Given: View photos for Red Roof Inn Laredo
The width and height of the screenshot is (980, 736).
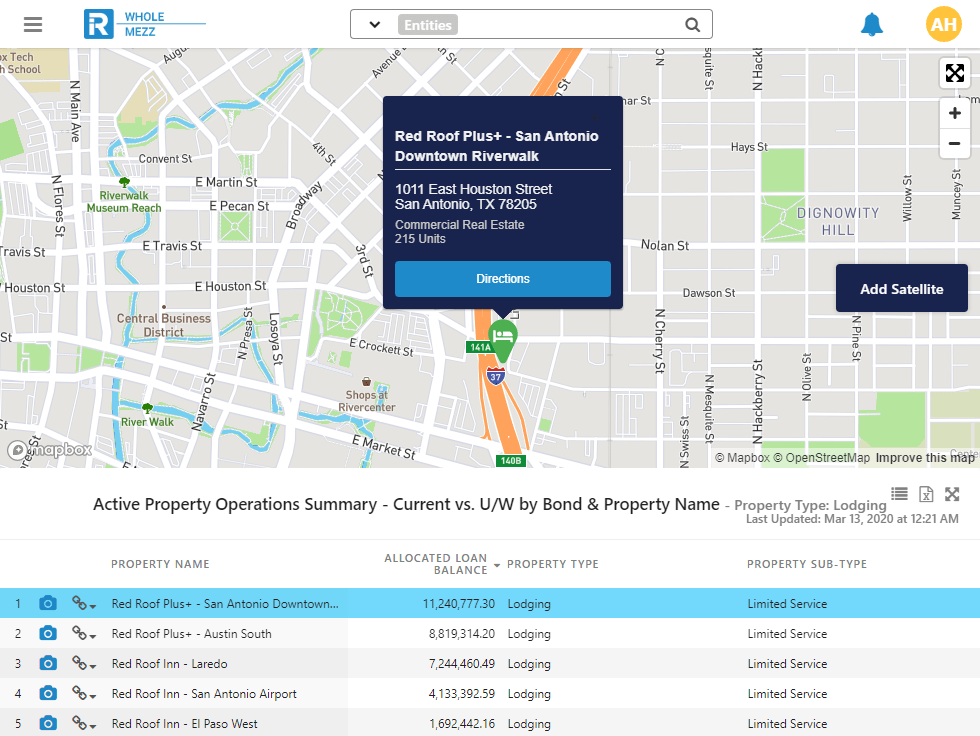Looking at the screenshot, I should click(48, 663).
